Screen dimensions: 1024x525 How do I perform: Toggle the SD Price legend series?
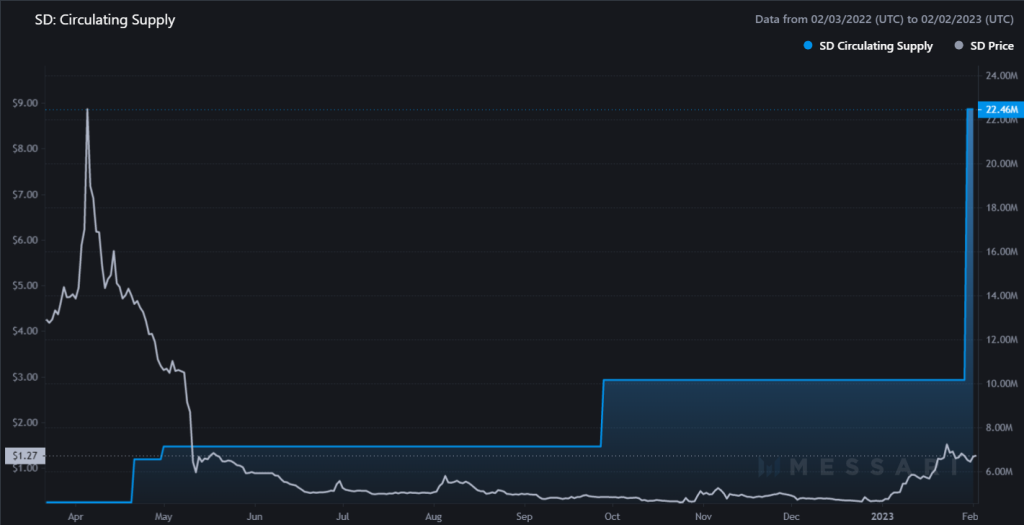point(985,46)
